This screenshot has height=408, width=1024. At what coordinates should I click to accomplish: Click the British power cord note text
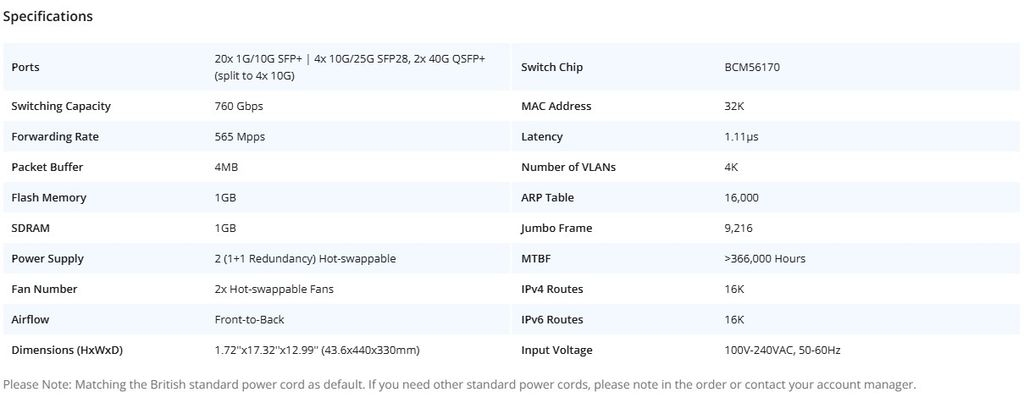[460, 384]
